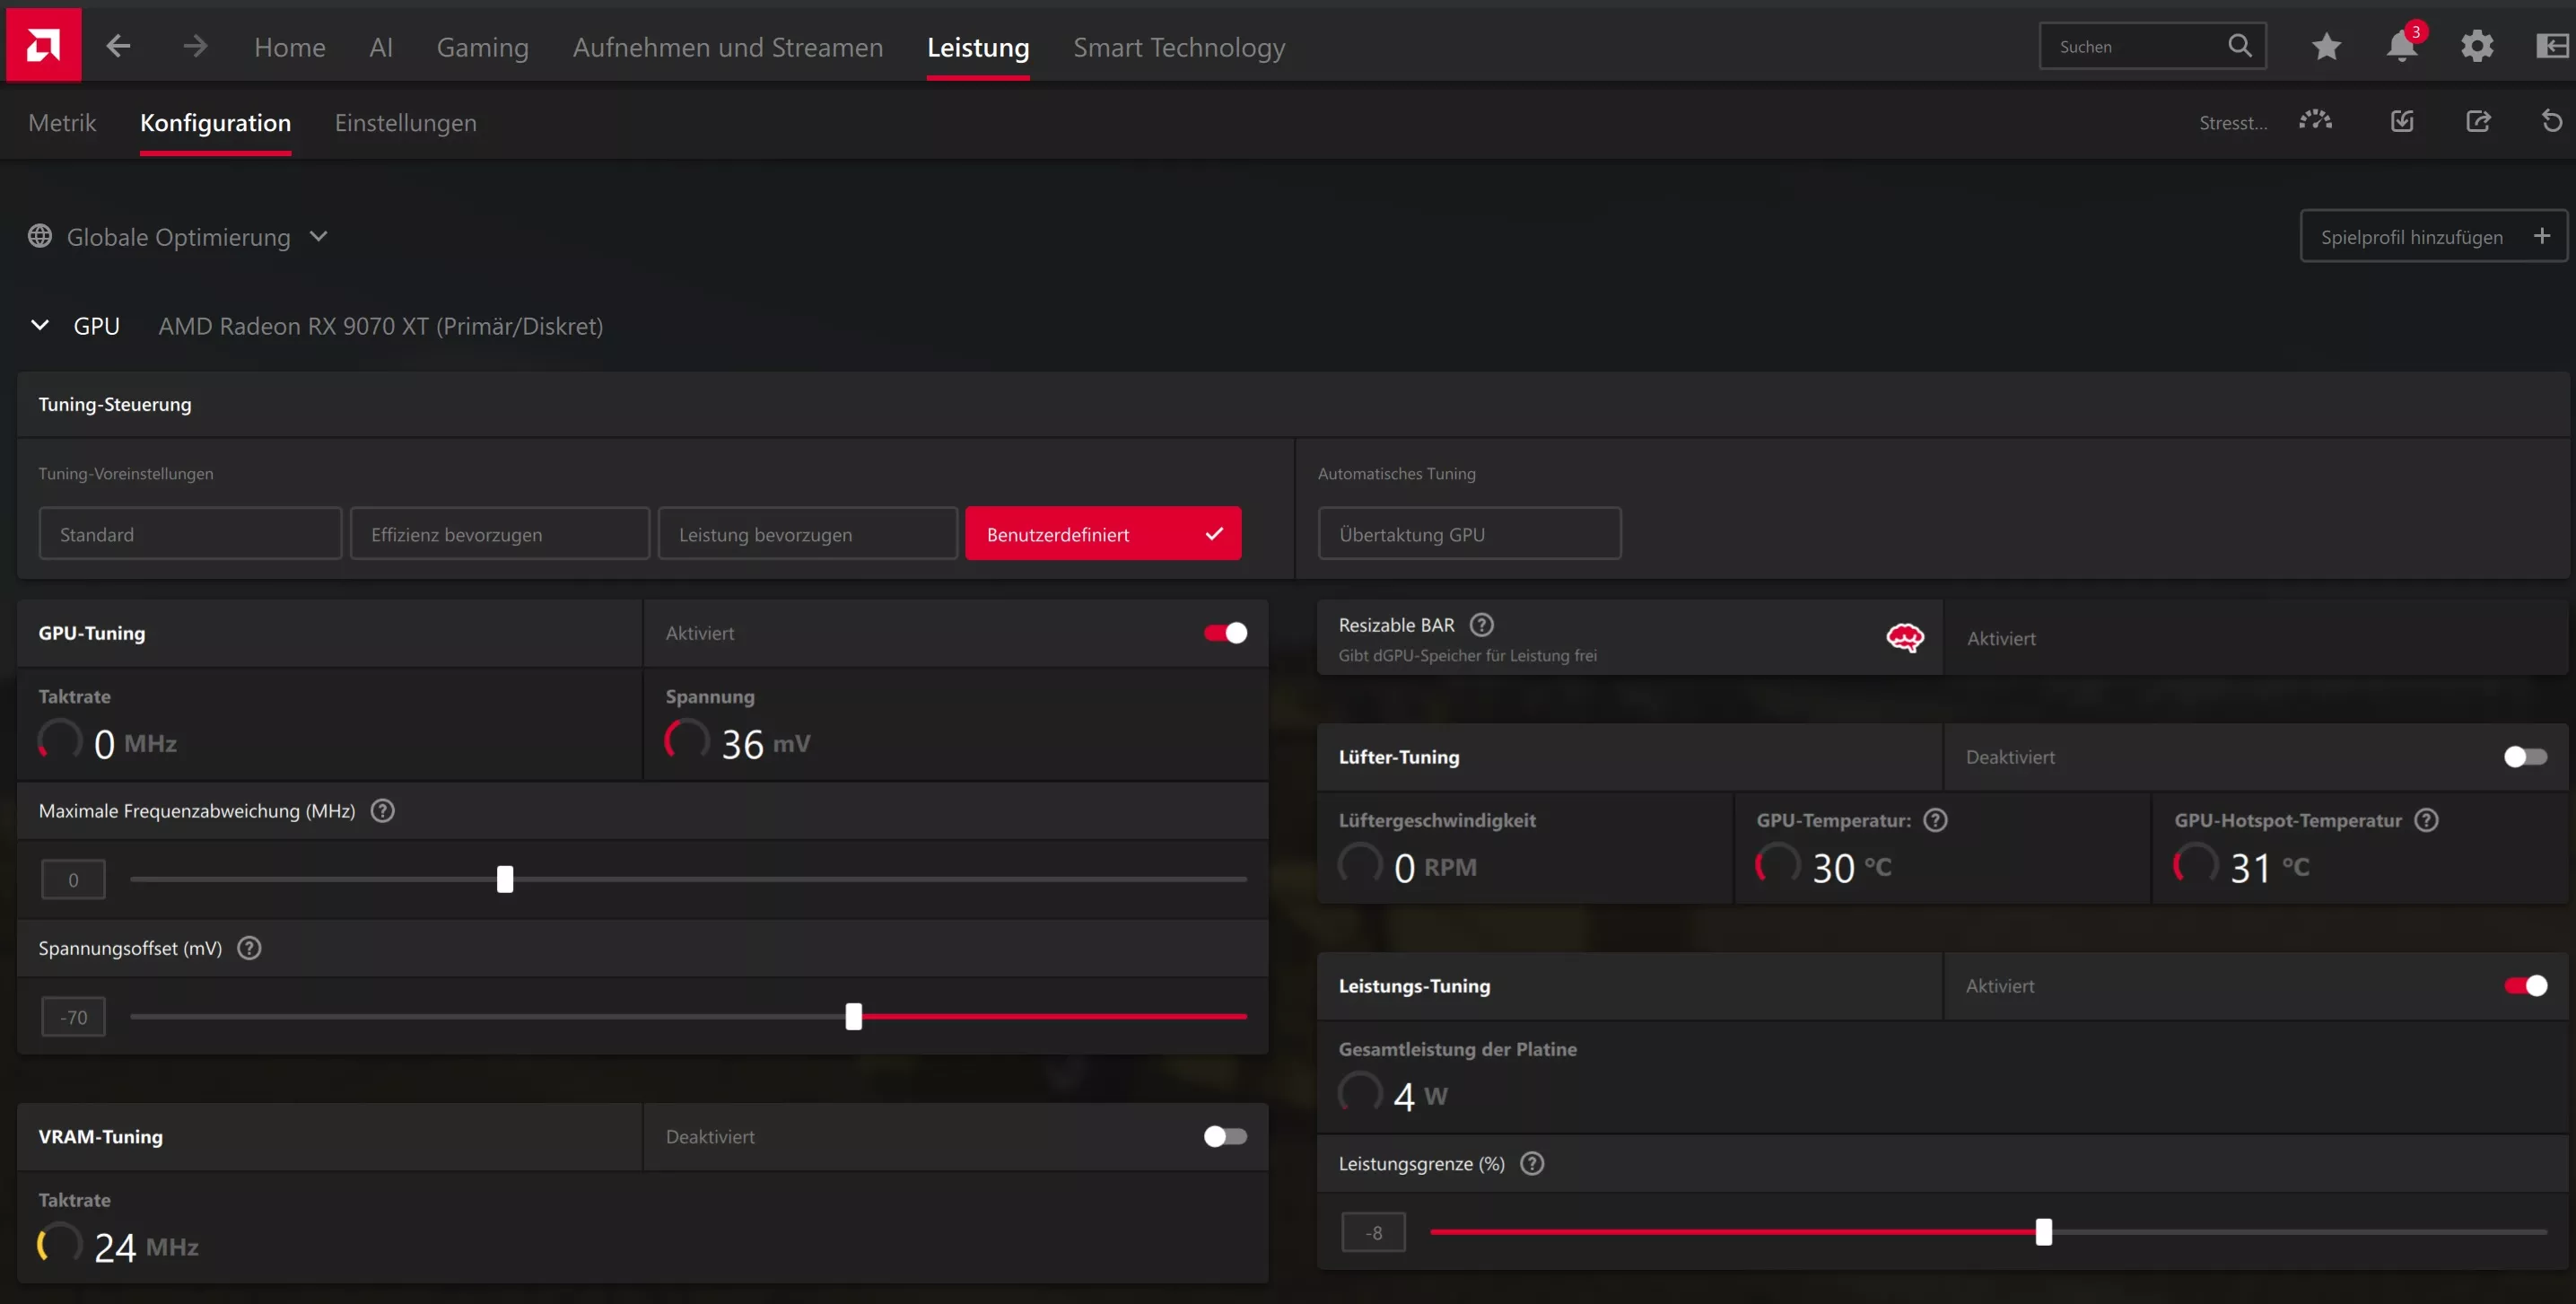Image resolution: width=2576 pixels, height=1304 pixels.
Task: Click the Spannungsoffset slider handle
Action: [853, 1016]
